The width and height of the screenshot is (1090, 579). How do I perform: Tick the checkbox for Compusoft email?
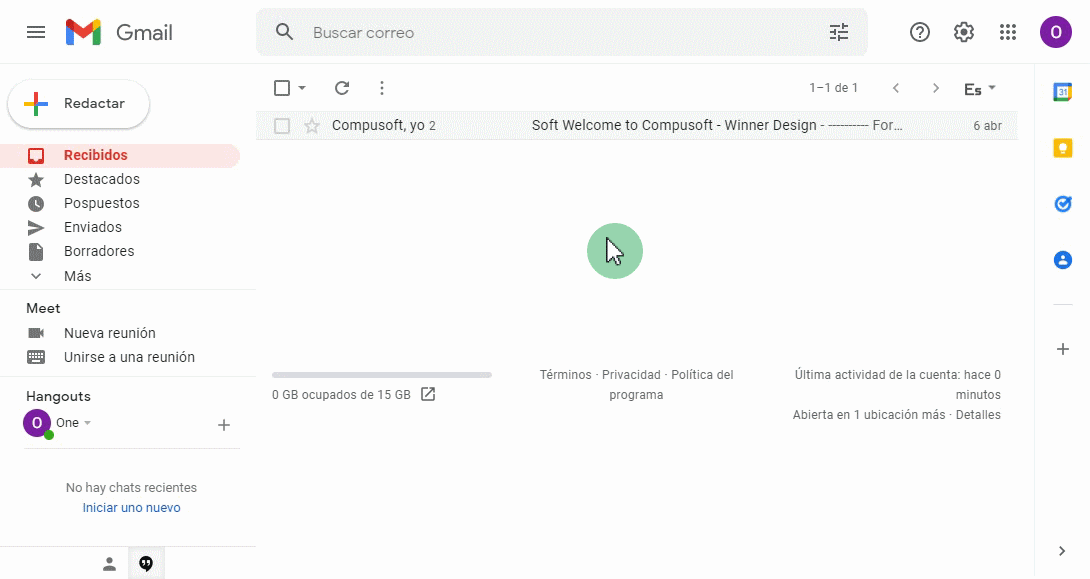coord(282,126)
